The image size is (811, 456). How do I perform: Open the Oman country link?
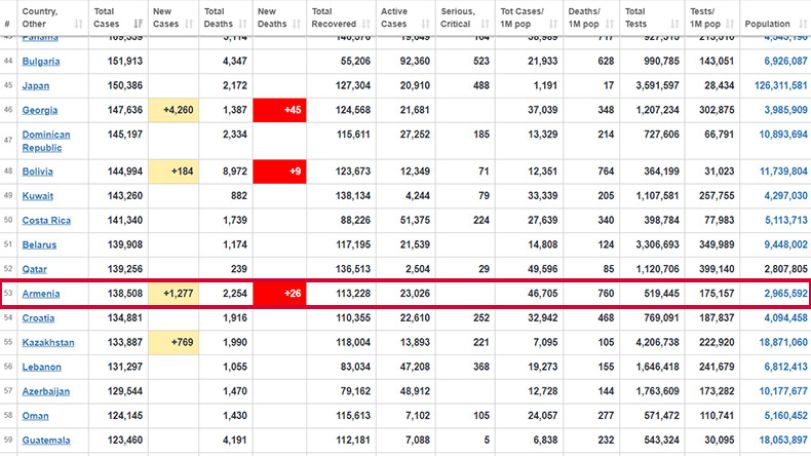tap(35, 416)
